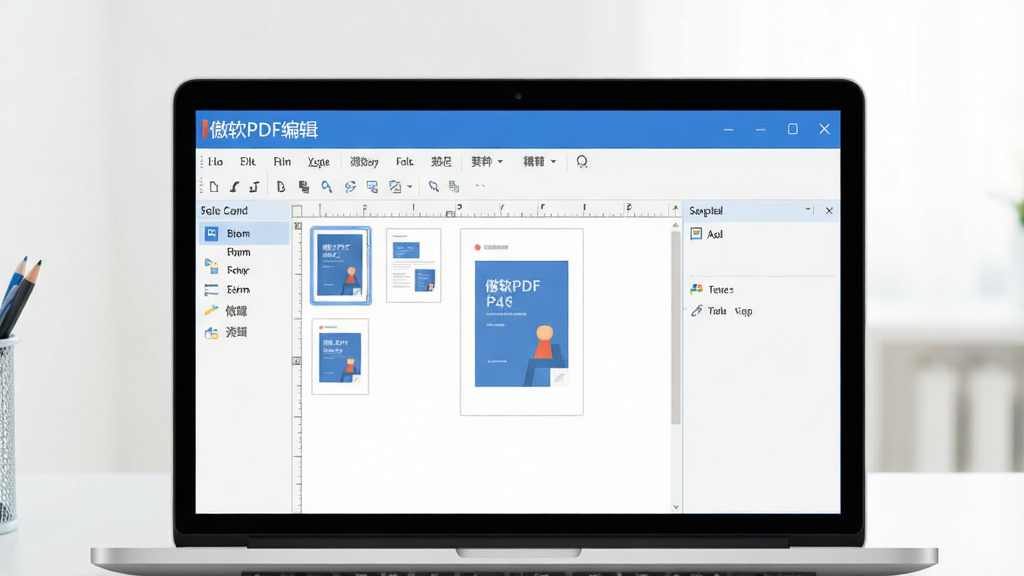
Task: Click the Tatk Nop entry
Action: 730,312
